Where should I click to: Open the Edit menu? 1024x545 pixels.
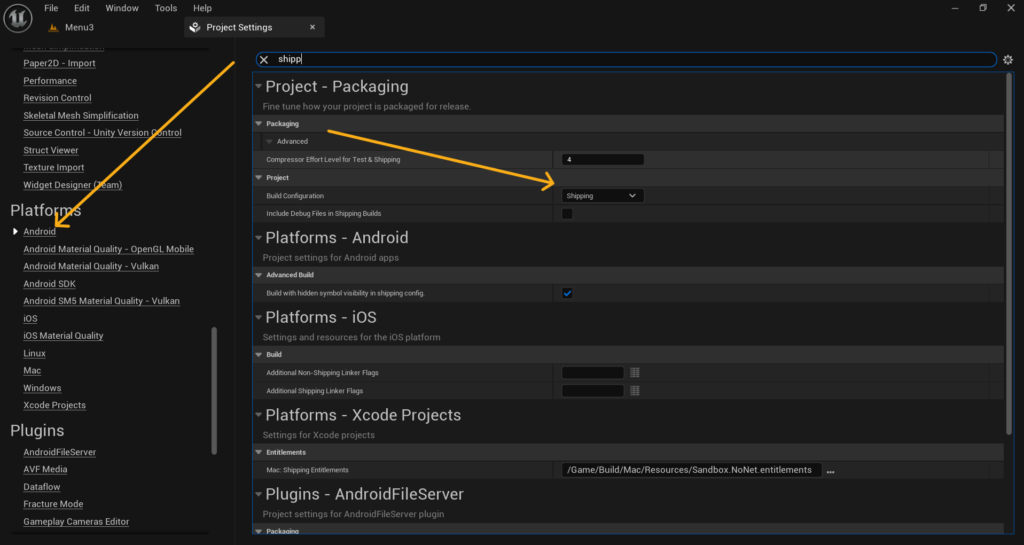click(82, 8)
